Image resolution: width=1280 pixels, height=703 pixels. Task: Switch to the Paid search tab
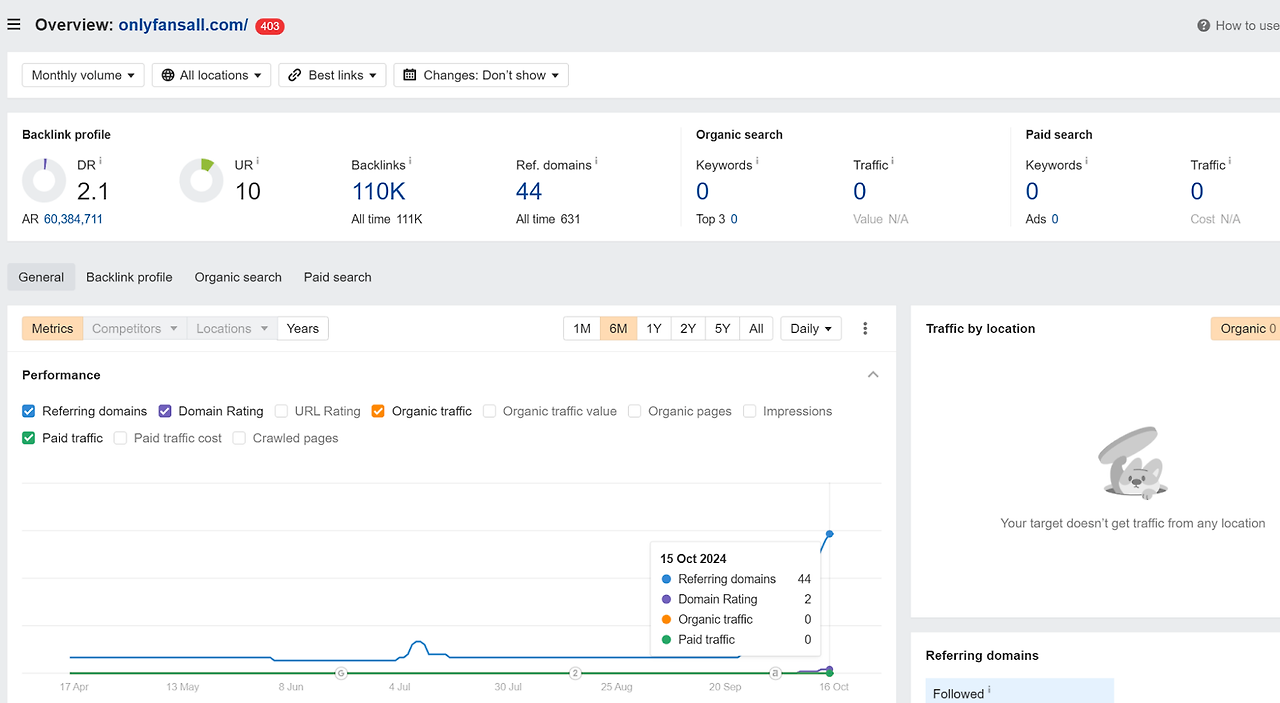338,277
